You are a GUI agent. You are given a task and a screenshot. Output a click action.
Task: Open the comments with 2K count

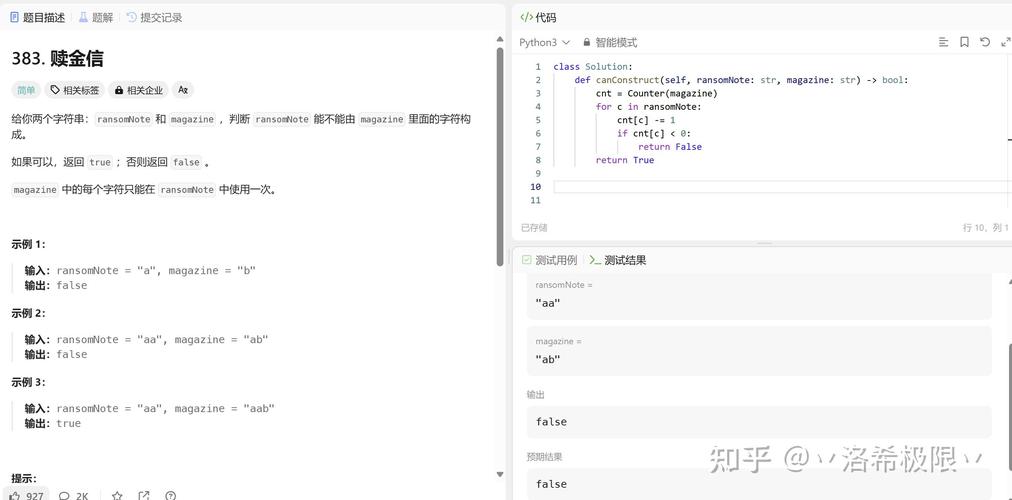click(x=74, y=495)
